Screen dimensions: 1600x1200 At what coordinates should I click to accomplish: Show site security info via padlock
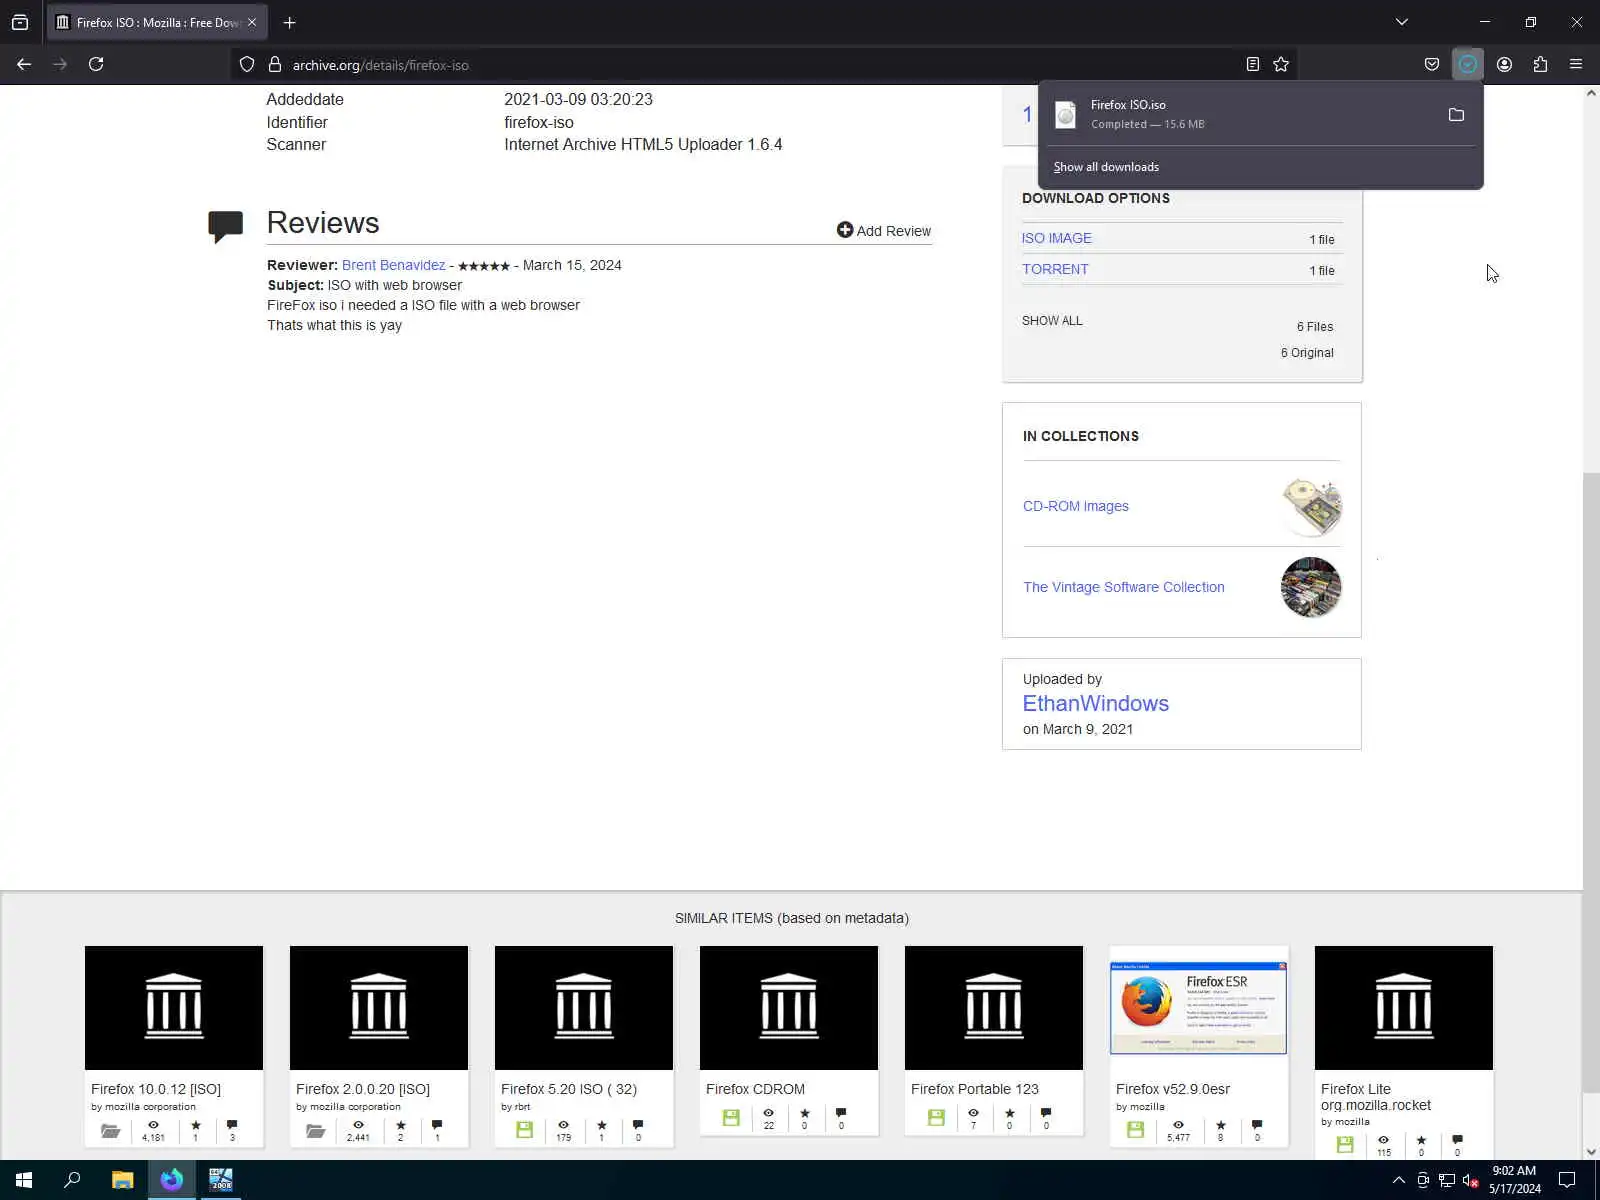(x=275, y=65)
